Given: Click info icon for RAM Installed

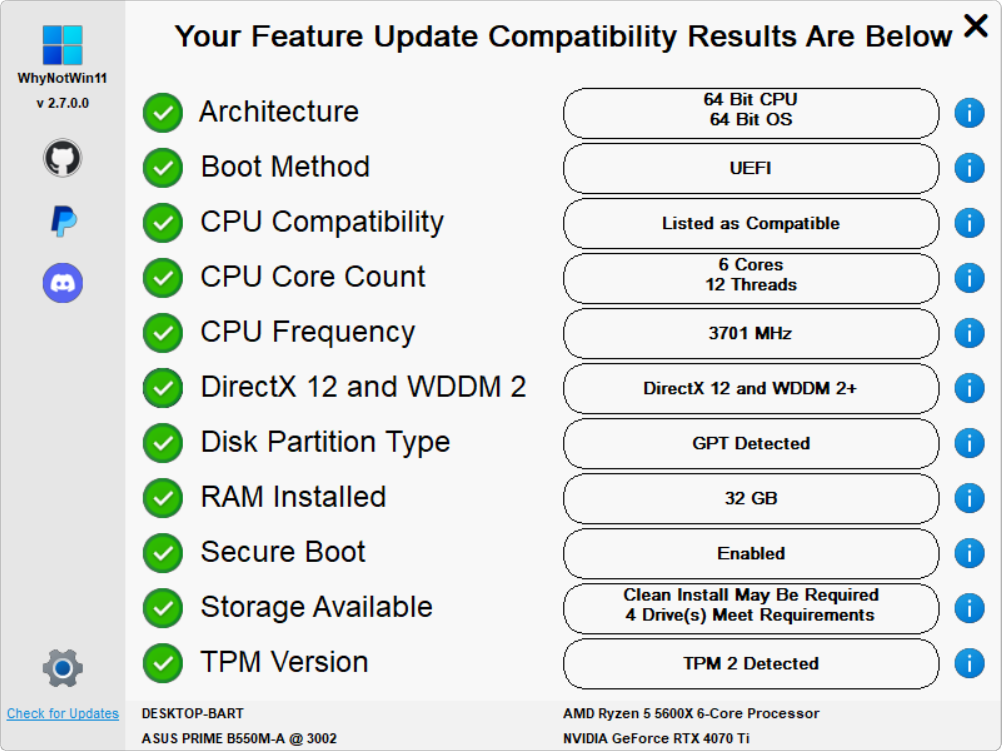Looking at the screenshot, I should tap(969, 498).
